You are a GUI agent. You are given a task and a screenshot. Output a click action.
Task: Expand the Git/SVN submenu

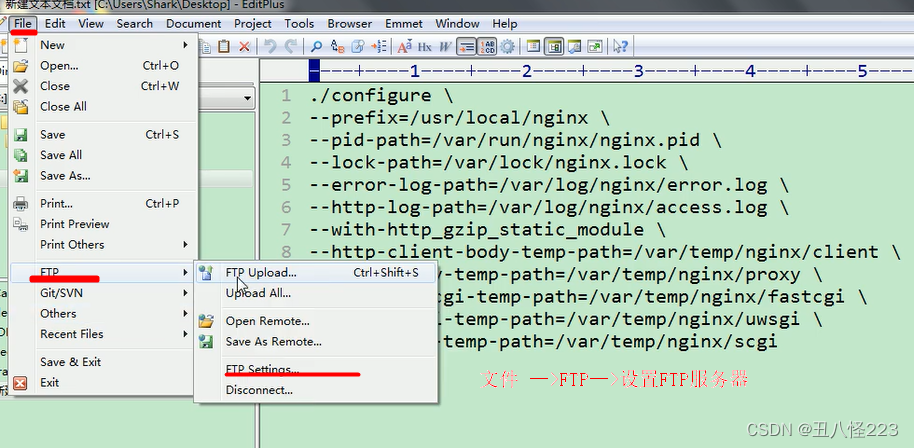(103, 293)
